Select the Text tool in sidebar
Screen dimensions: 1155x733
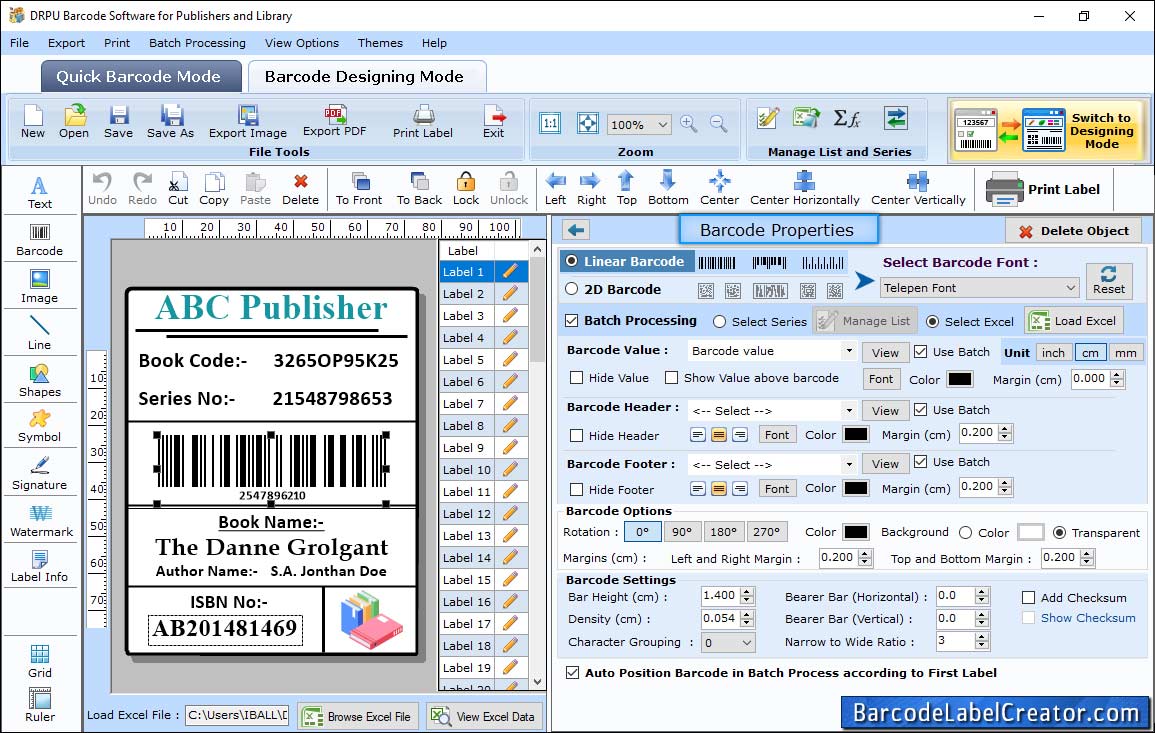coord(40,193)
